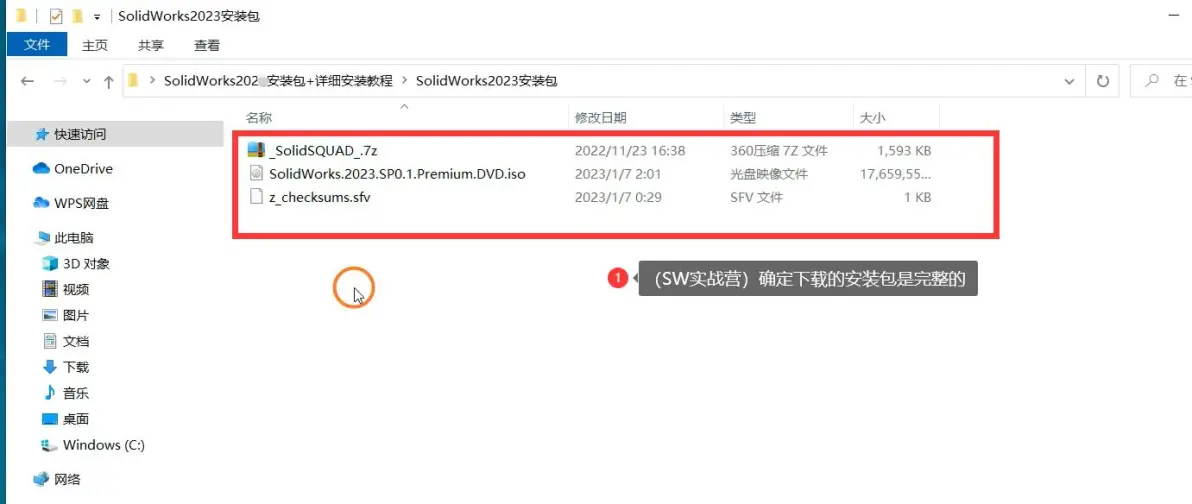Click the properties checkmark icon in title bar

55,16
